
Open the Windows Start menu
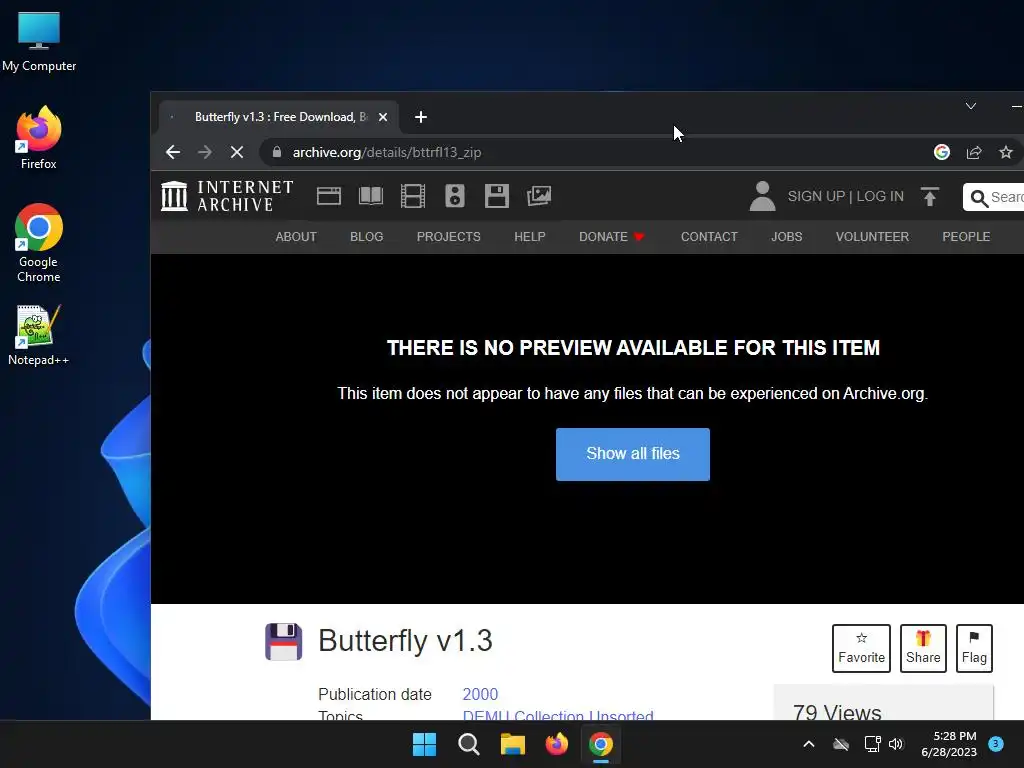point(424,744)
